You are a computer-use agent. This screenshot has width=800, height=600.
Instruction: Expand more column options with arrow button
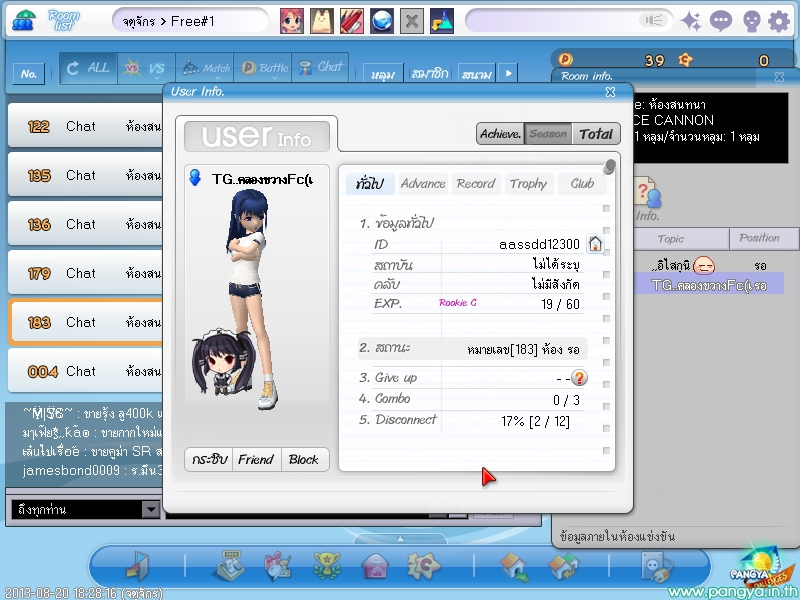tap(508, 73)
